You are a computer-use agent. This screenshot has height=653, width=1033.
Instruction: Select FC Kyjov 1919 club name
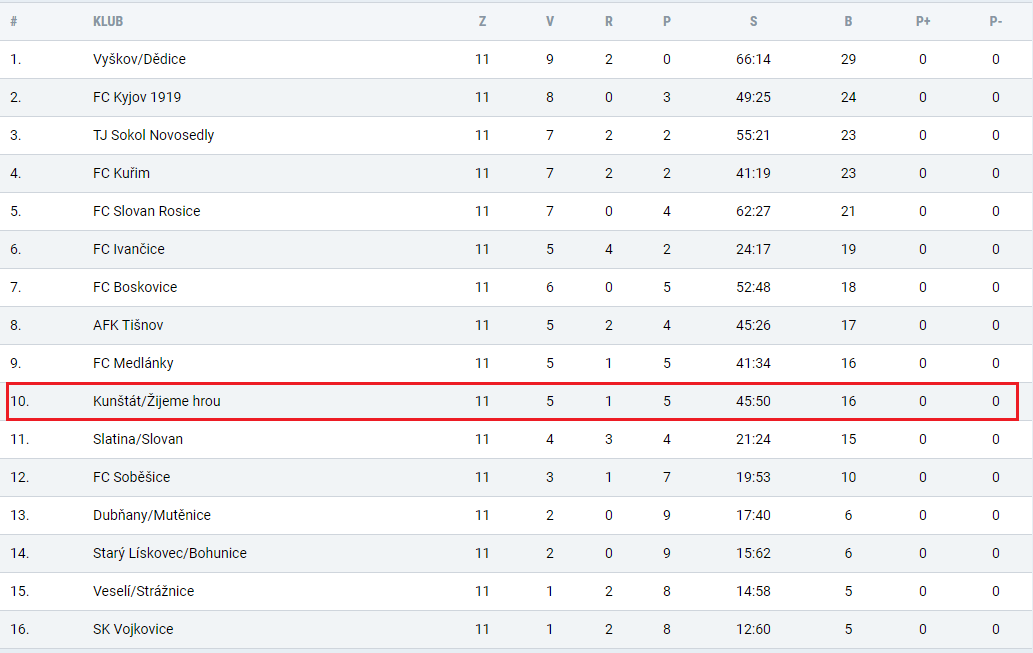tap(137, 98)
